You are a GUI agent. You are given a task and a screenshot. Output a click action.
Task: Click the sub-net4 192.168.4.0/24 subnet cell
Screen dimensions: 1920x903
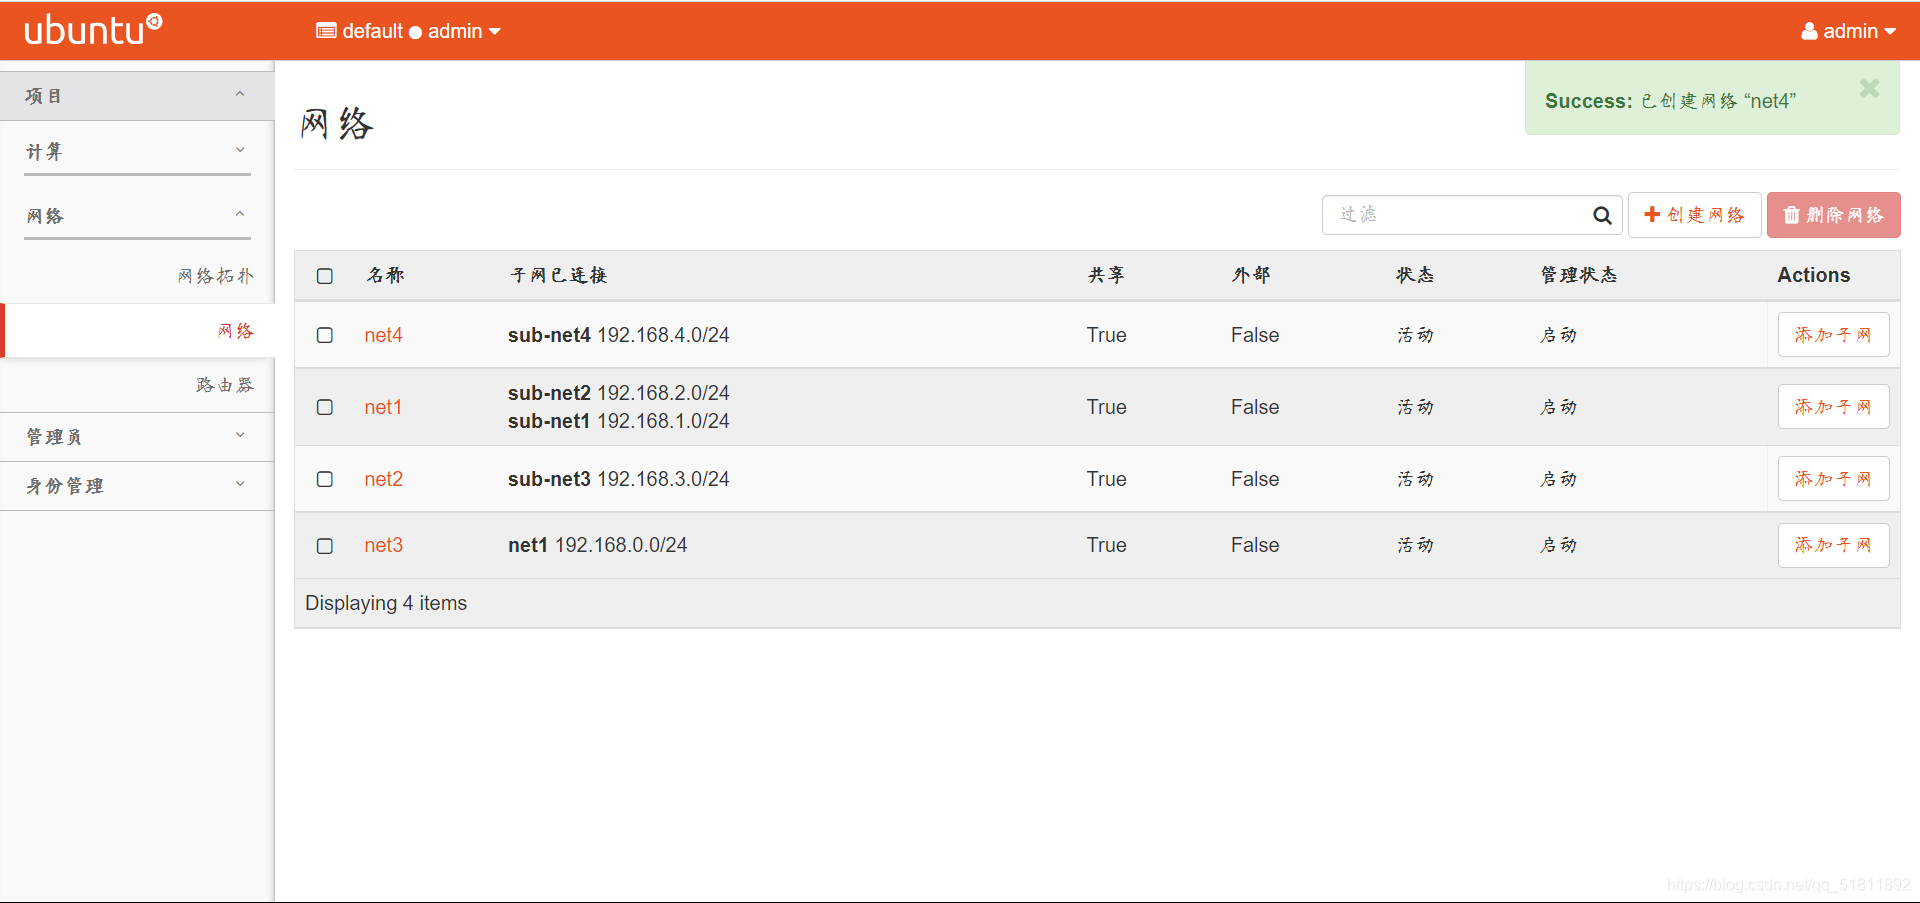point(619,335)
